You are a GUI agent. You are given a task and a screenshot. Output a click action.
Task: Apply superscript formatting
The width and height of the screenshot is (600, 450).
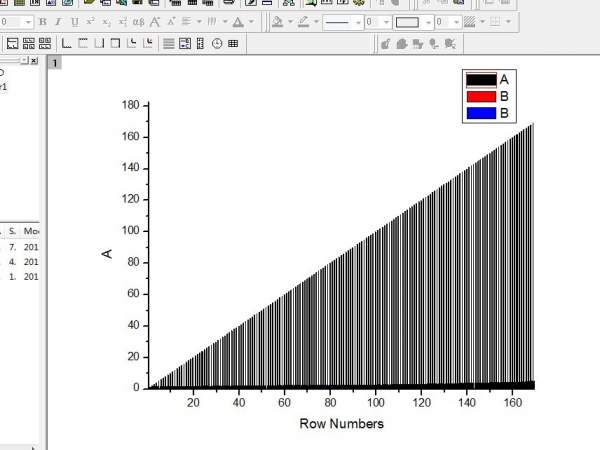[x=90, y=22]
